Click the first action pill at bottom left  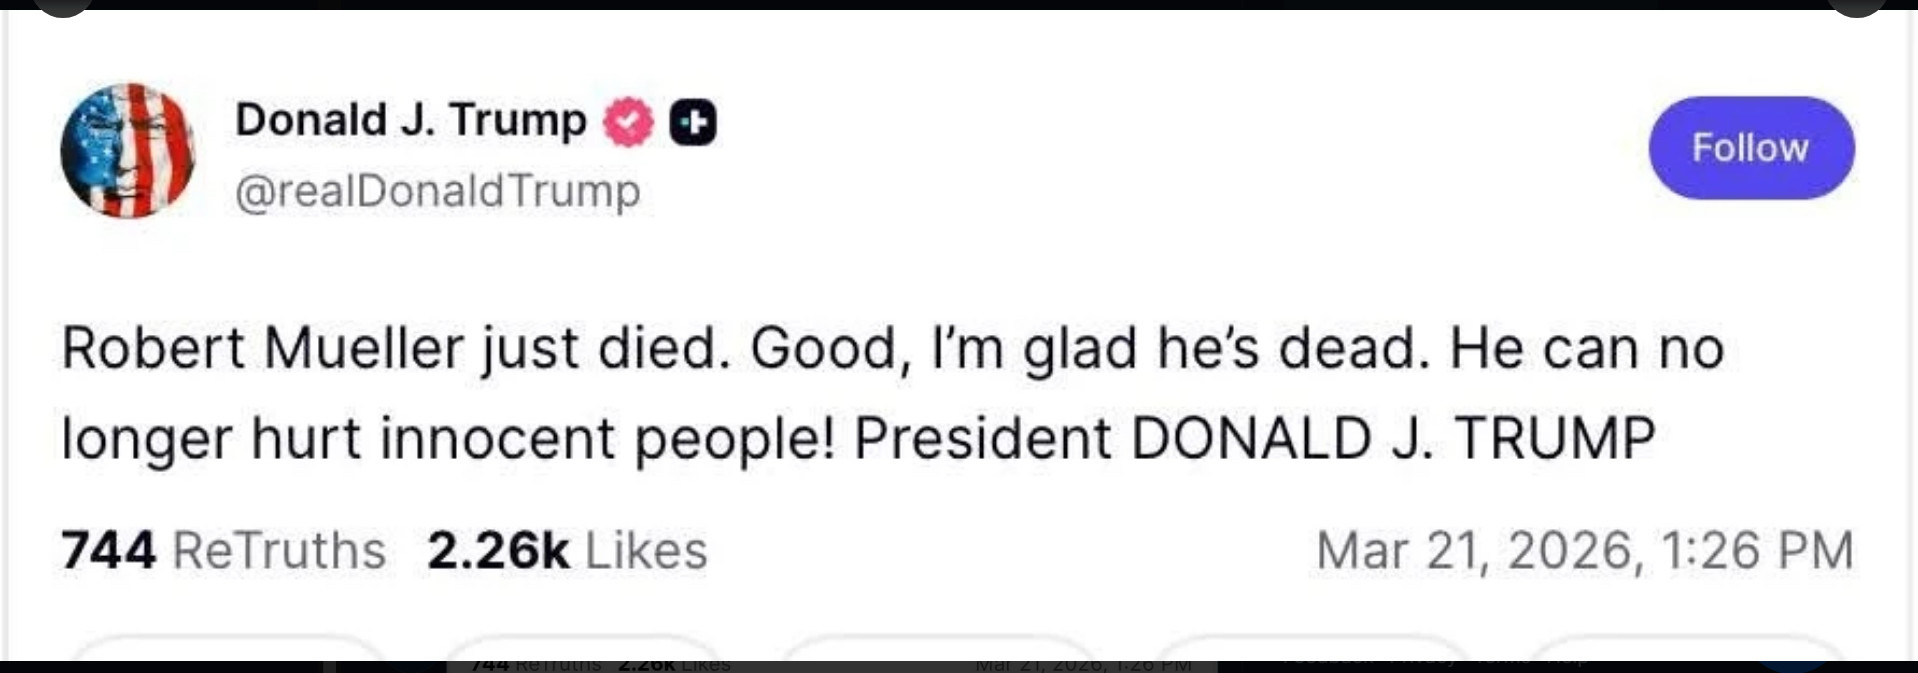[228, 648]
